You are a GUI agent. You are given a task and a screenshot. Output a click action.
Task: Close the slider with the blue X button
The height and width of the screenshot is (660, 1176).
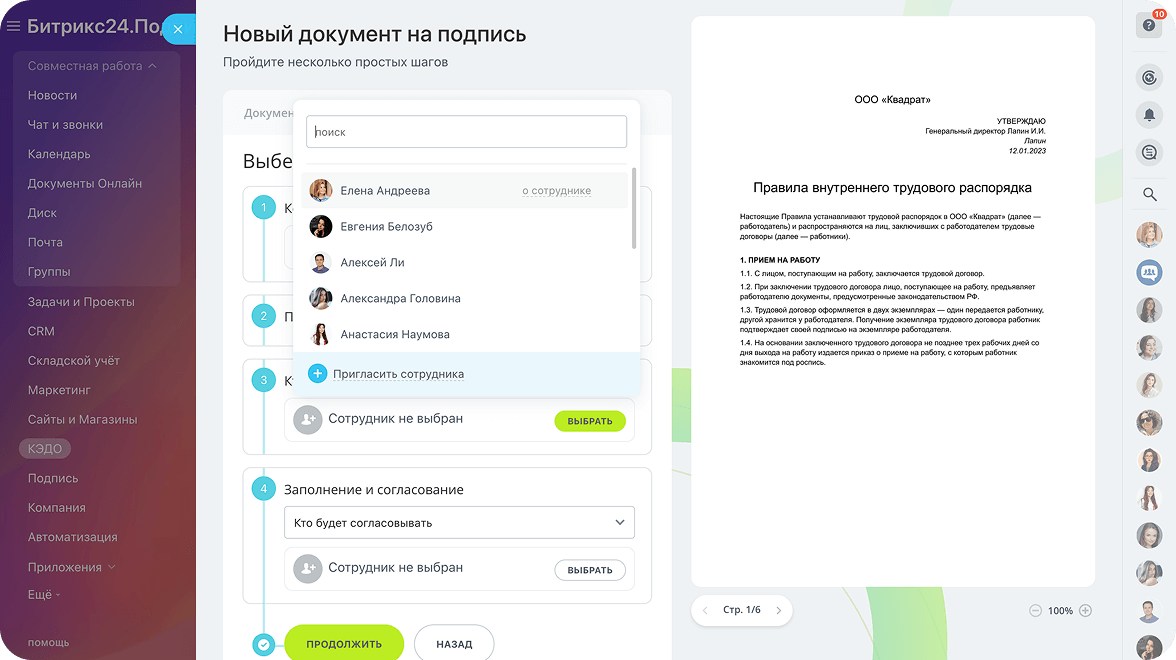click(x=178, y=30)
